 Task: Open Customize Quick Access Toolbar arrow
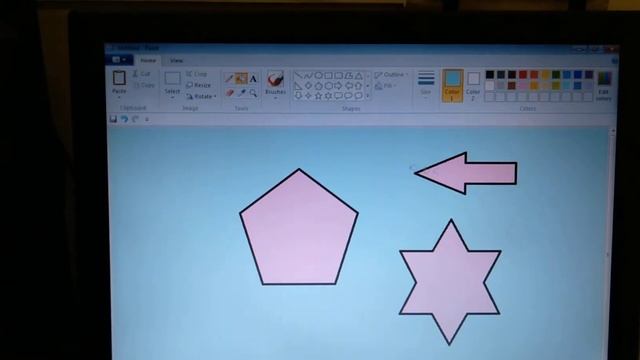[147, 120]
